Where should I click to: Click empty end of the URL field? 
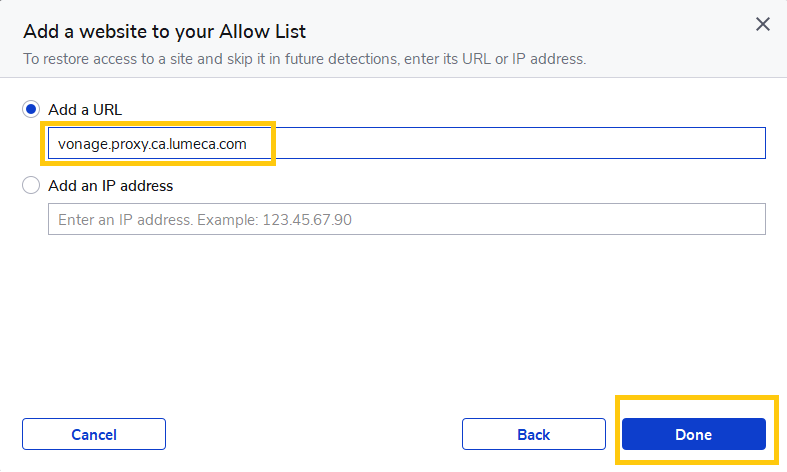600,144
